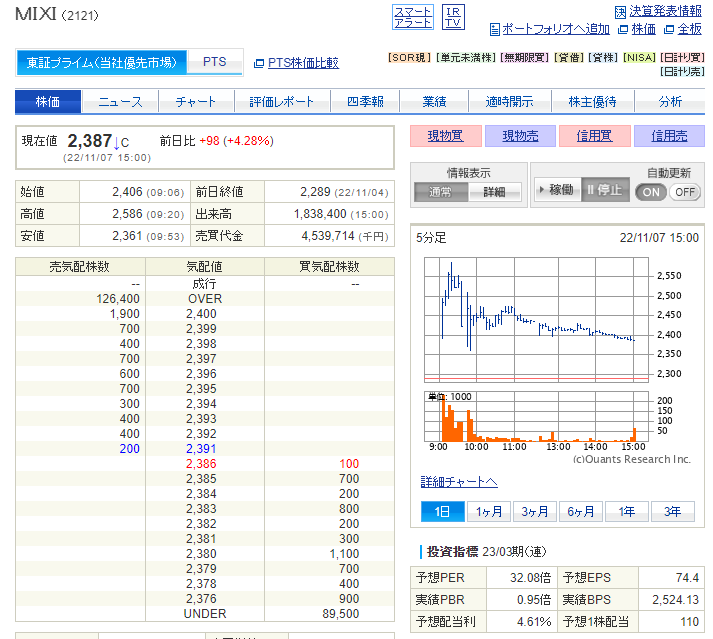Click the 停止 pause button

tap(605, 189)
